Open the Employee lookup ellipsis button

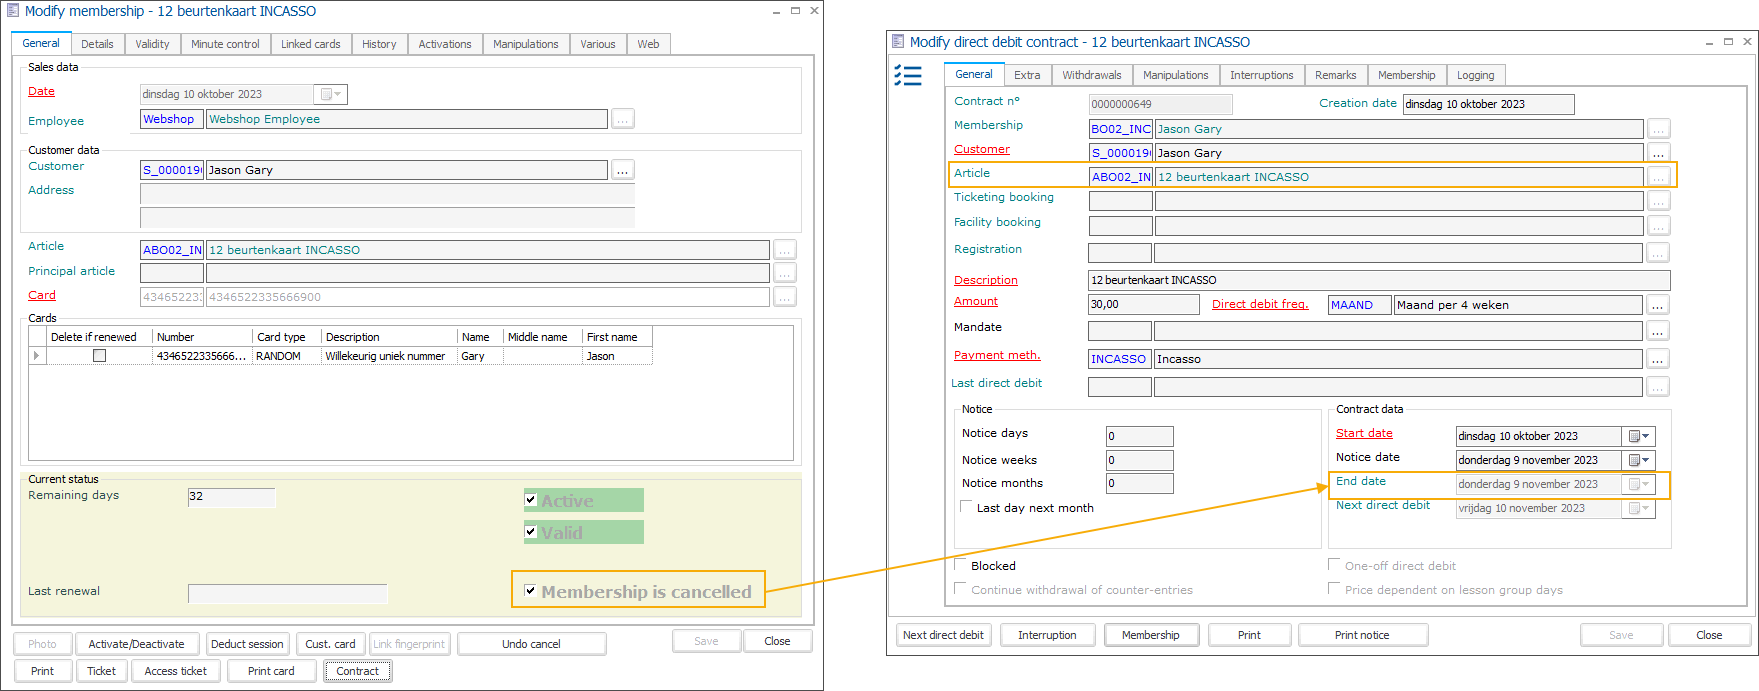point(622,120)
